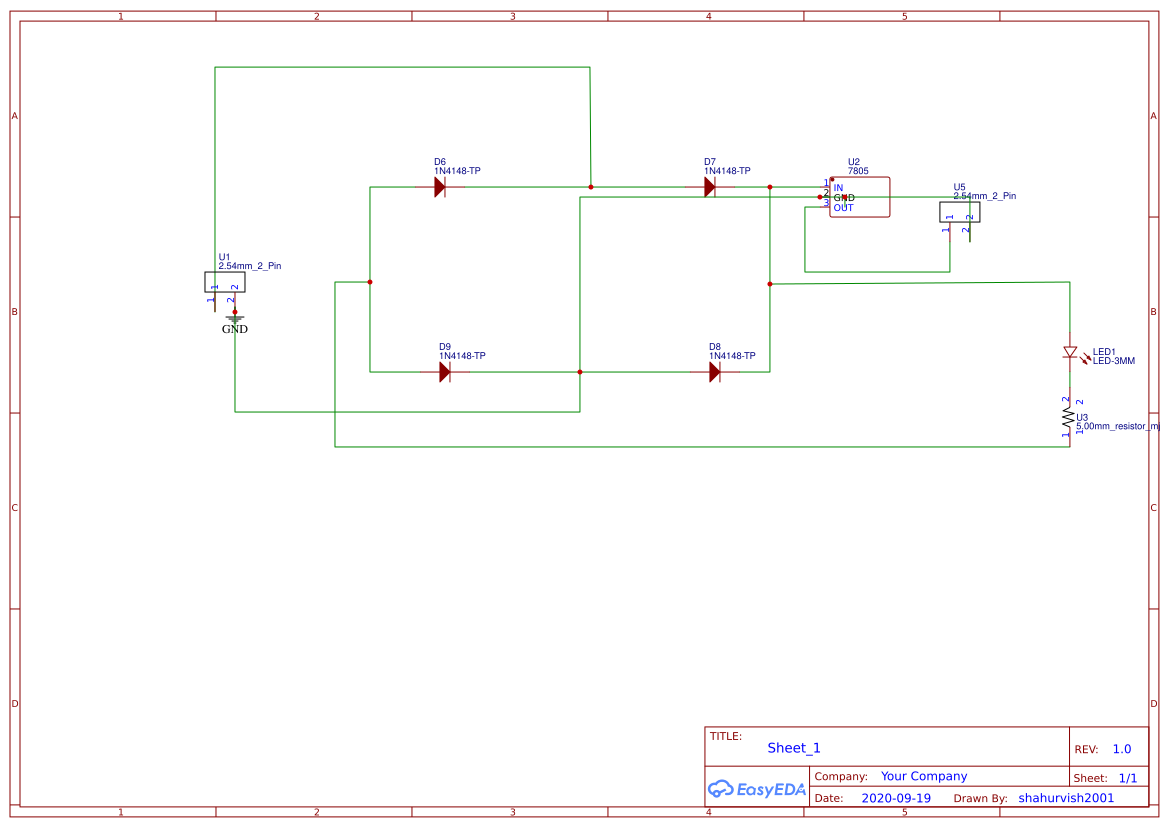Click the EasyEDA logo in the title block
Image resolution: width=1171 pixels, height=827 pixels.
coord(755,789)
